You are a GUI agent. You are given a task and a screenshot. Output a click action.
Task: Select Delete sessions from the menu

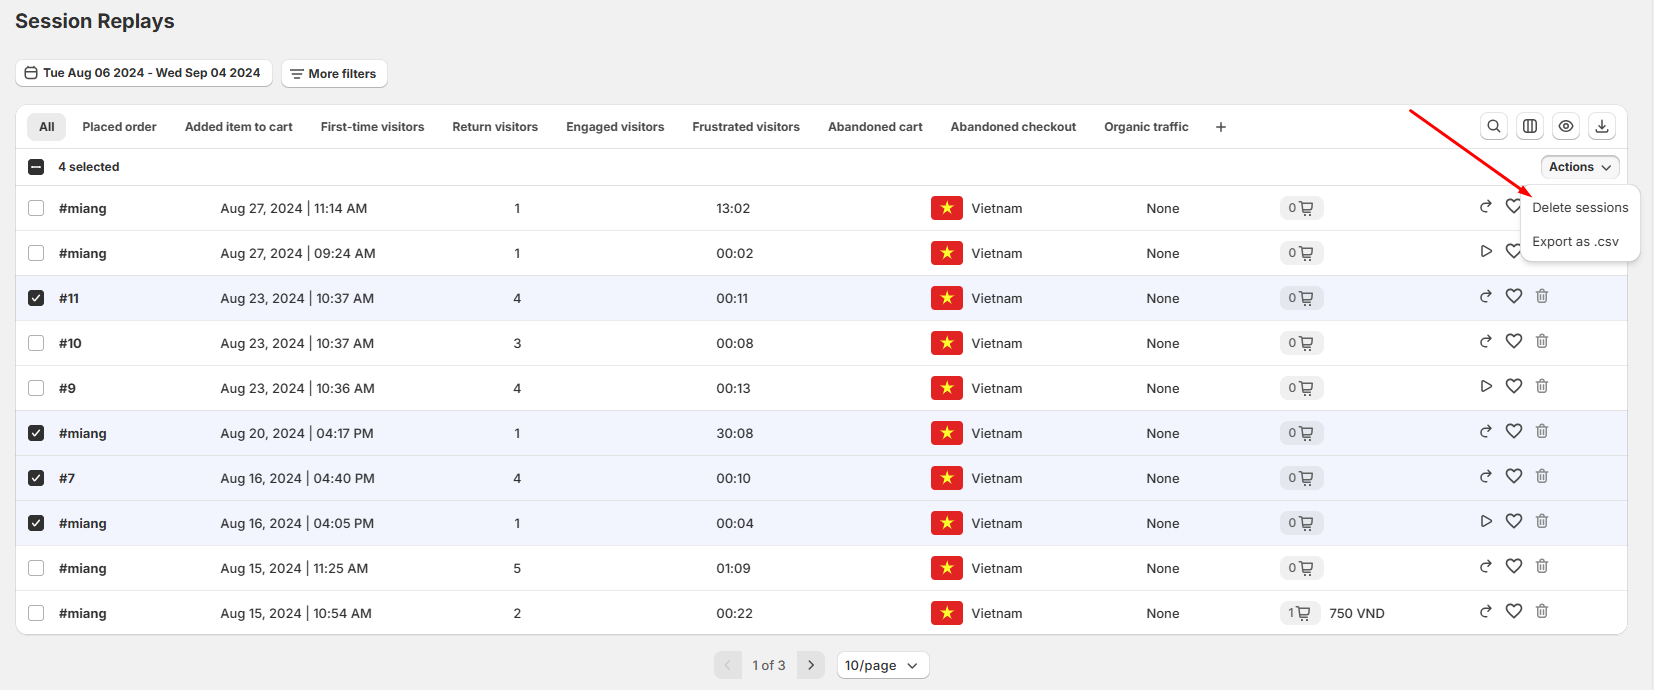(x=1580, y=208)
